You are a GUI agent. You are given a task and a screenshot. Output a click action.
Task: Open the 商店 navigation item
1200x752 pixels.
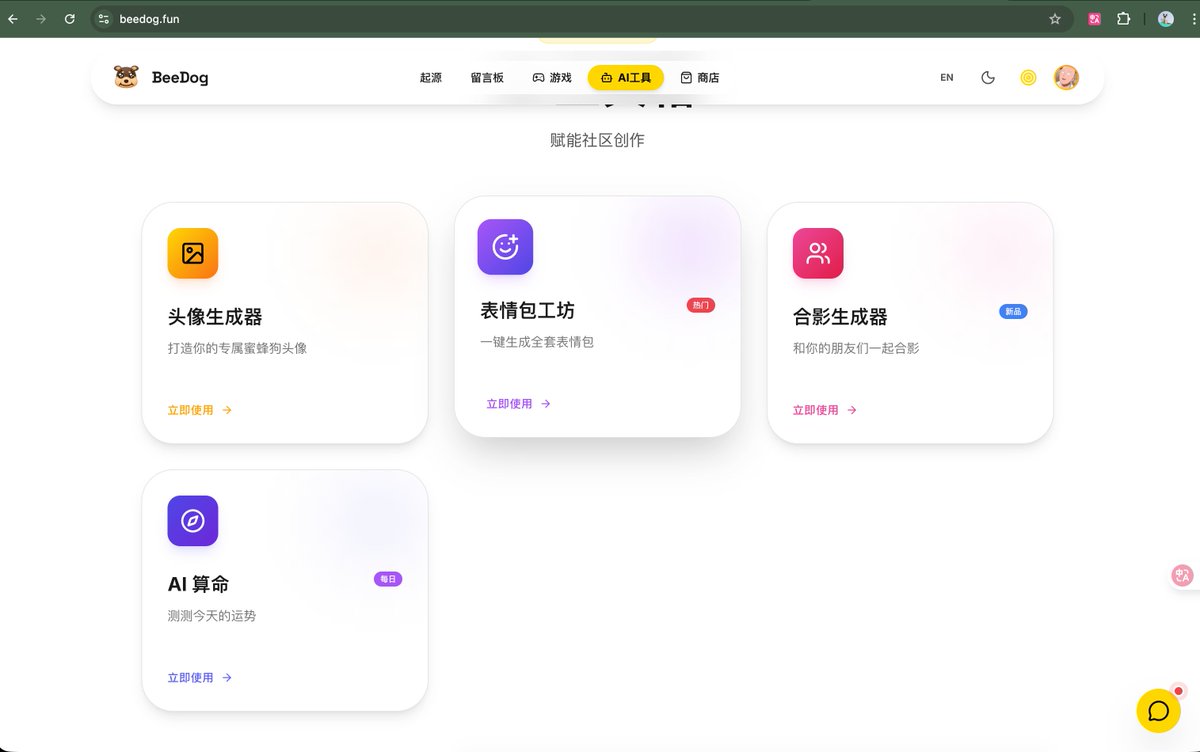[700, 78]
